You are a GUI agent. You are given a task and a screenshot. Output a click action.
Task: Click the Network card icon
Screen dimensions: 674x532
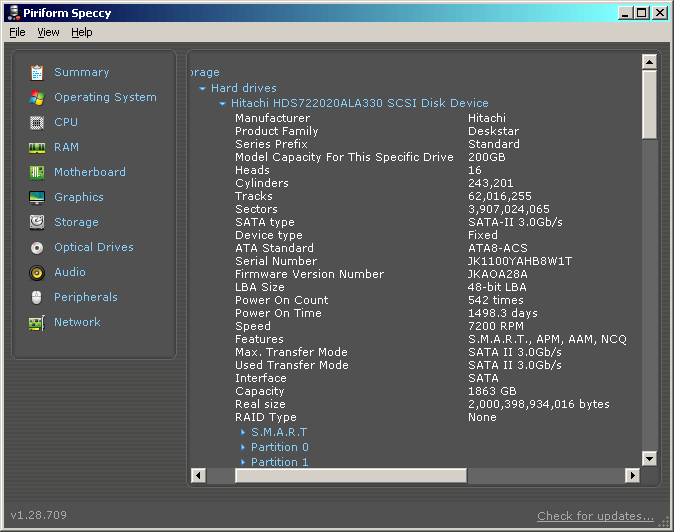coord(37,323)
